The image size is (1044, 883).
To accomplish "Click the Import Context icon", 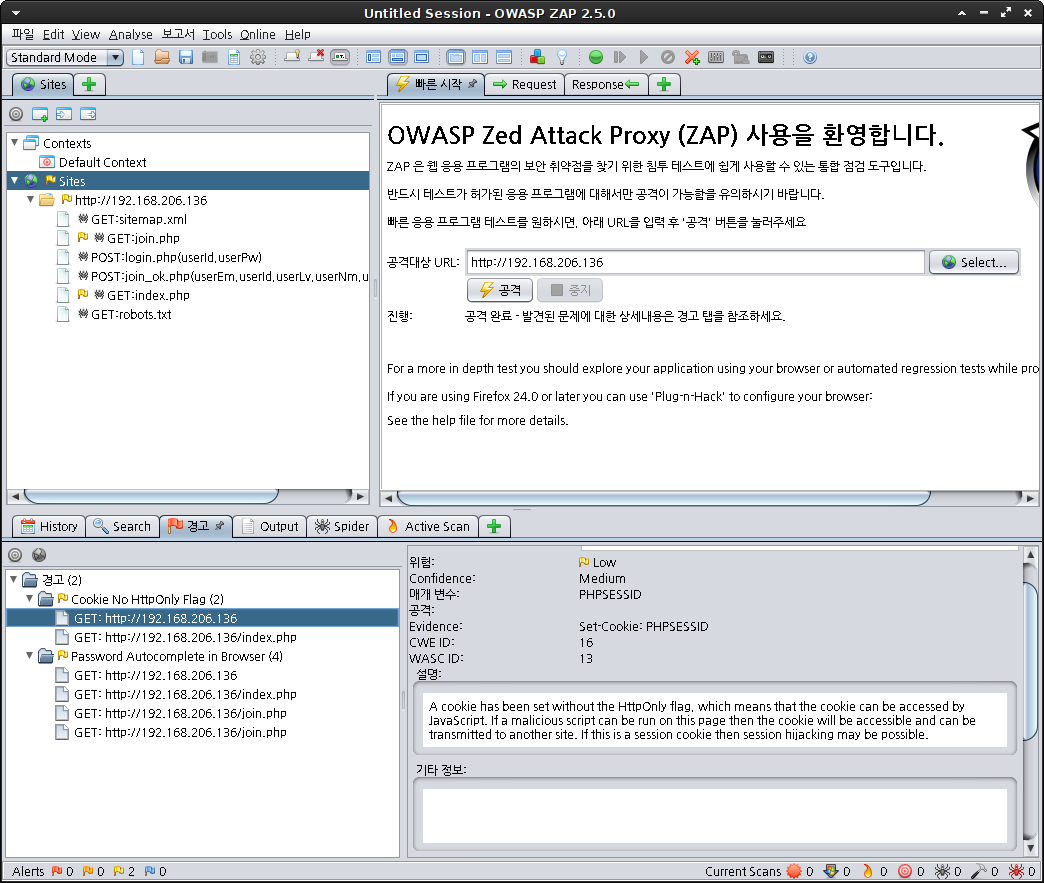I will pos(64,114).
